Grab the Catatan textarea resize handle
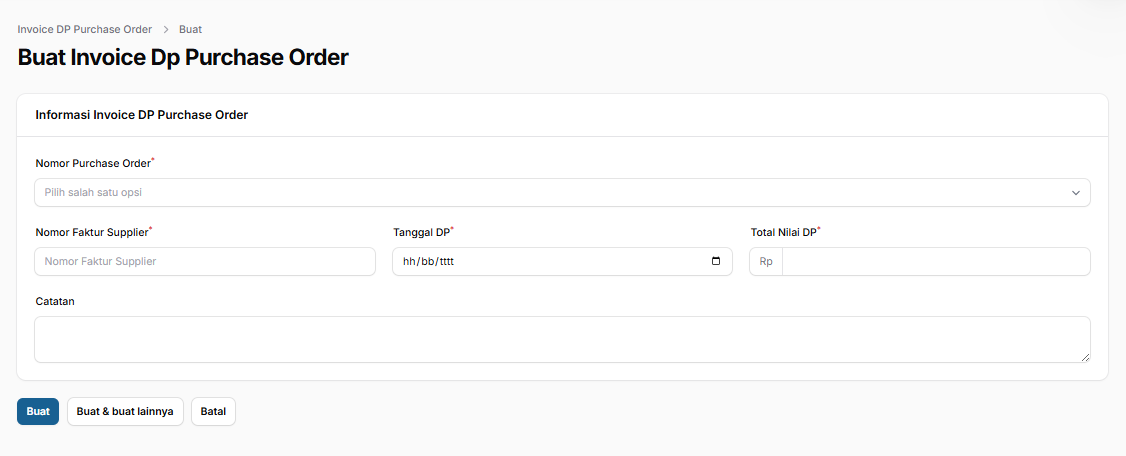1126x456 pixels. click(x=1085, y=357)
